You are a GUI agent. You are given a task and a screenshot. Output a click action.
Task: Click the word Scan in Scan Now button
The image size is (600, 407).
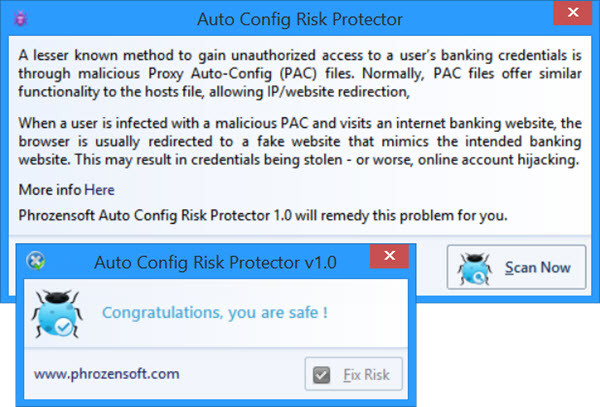[x=518, y=267]
